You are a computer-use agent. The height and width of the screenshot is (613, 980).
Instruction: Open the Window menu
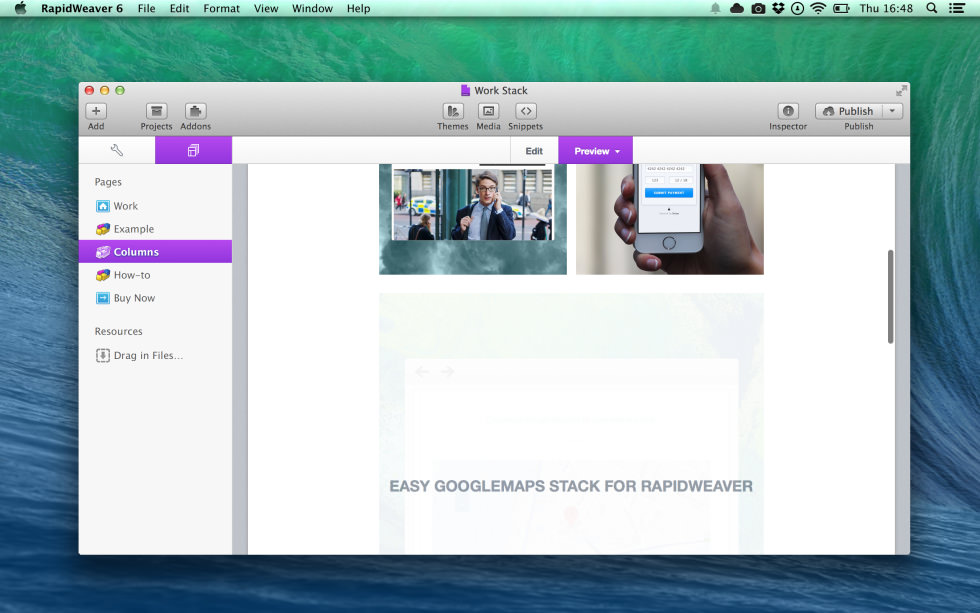[312, 8]
